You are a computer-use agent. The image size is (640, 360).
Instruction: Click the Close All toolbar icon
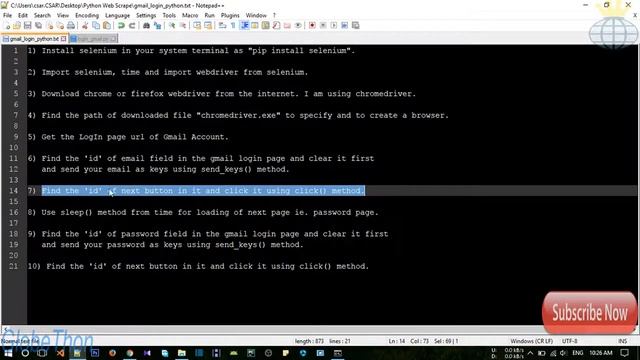[60, 25]
